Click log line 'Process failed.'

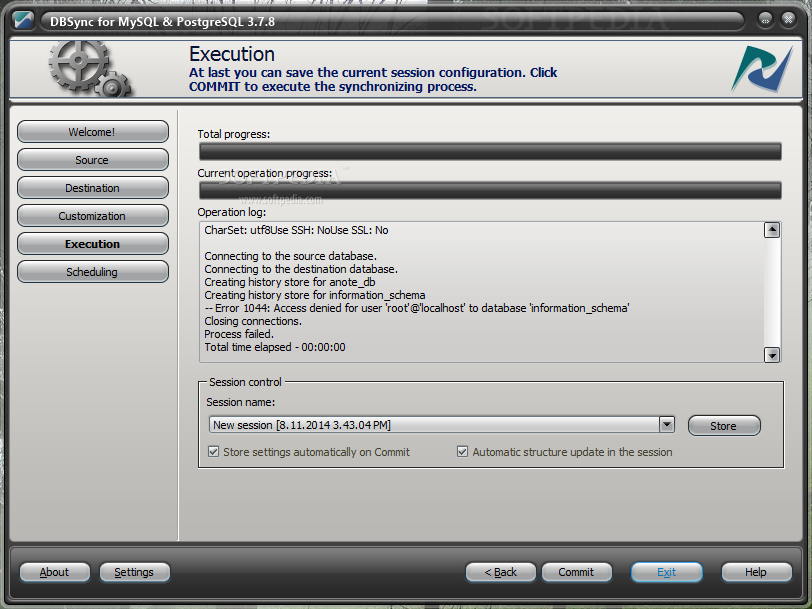pyautogui.click(x=239, y=334)
